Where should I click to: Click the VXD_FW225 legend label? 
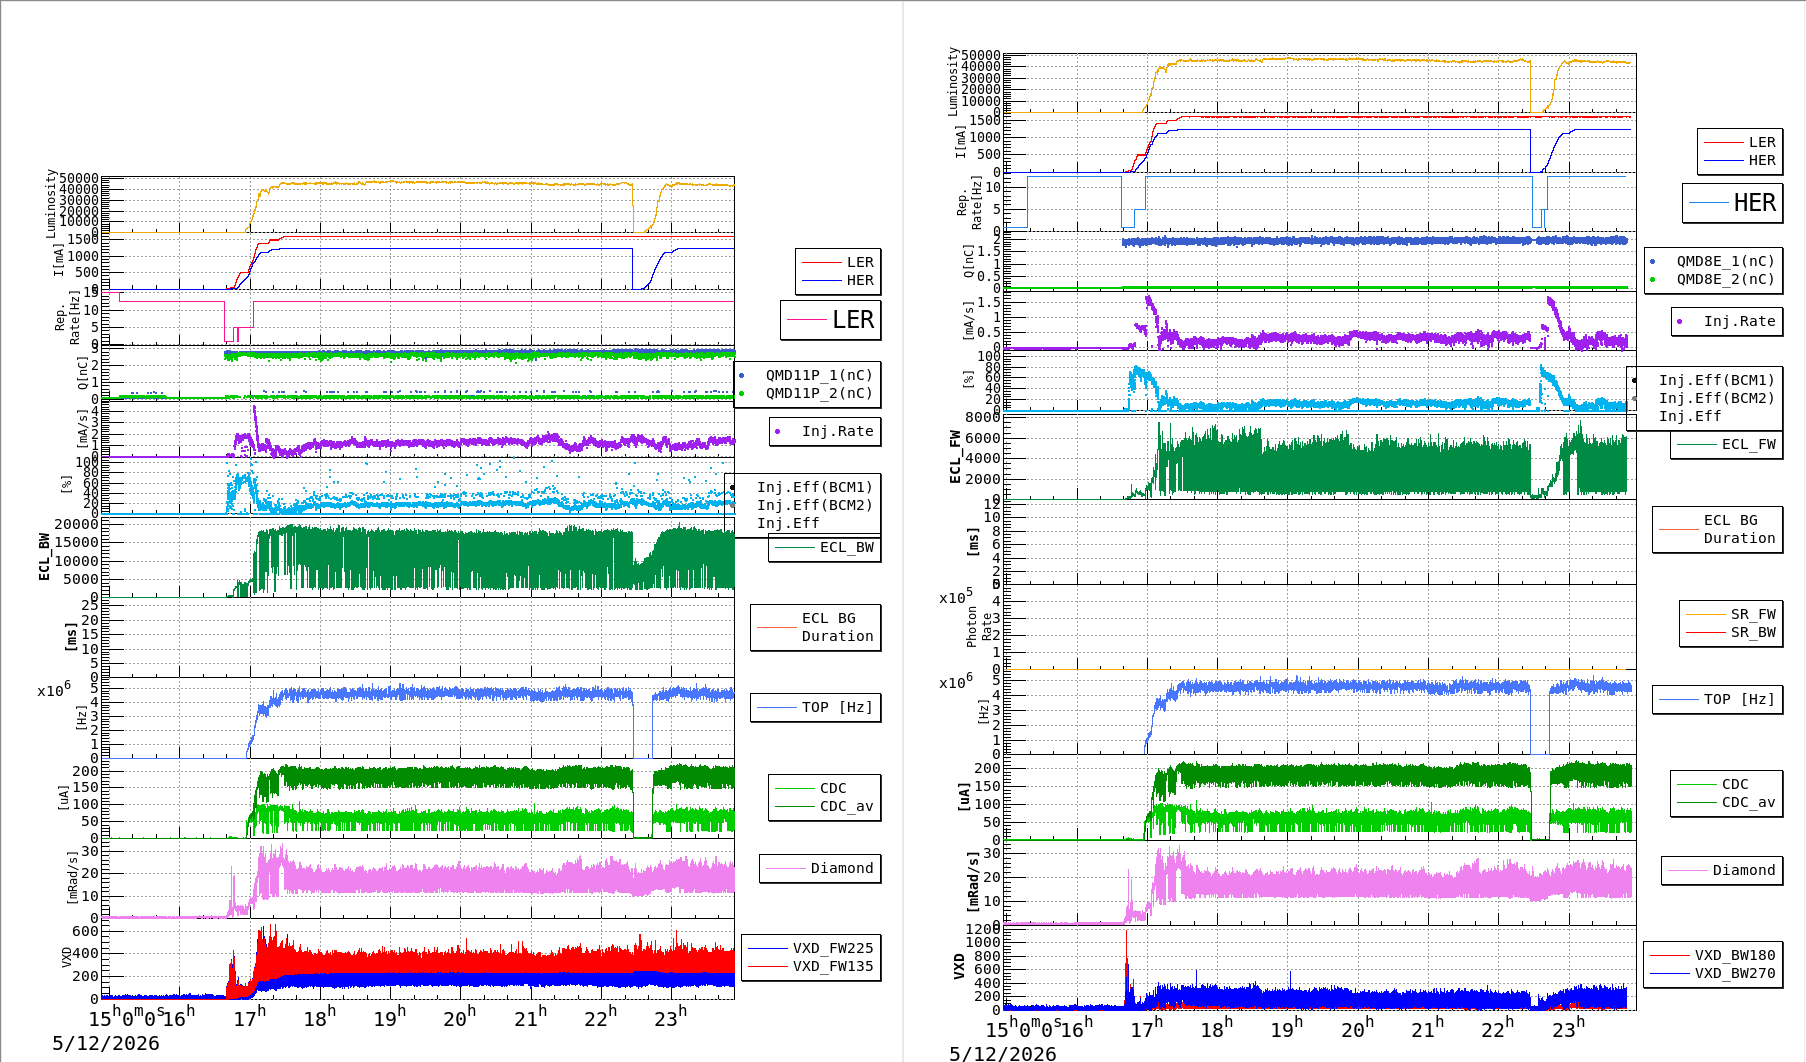(x=833, y=948)
